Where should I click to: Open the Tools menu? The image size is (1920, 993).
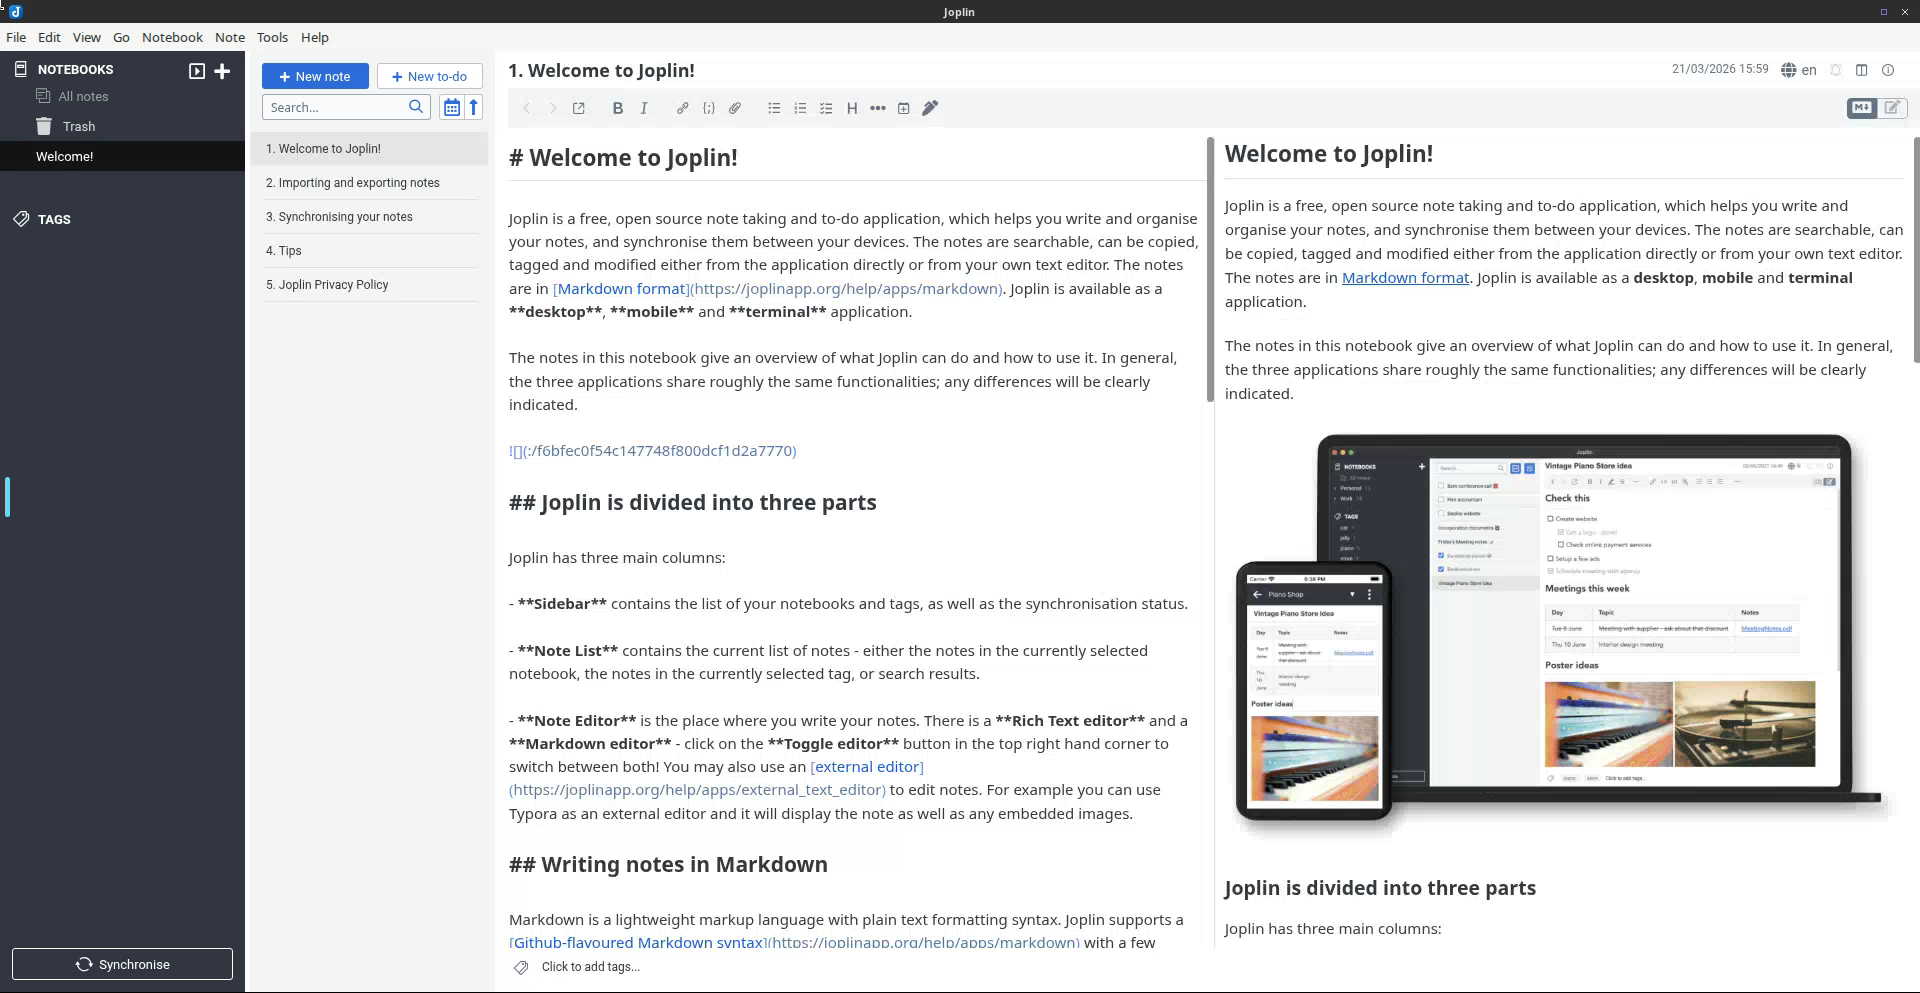coord(272,37)
